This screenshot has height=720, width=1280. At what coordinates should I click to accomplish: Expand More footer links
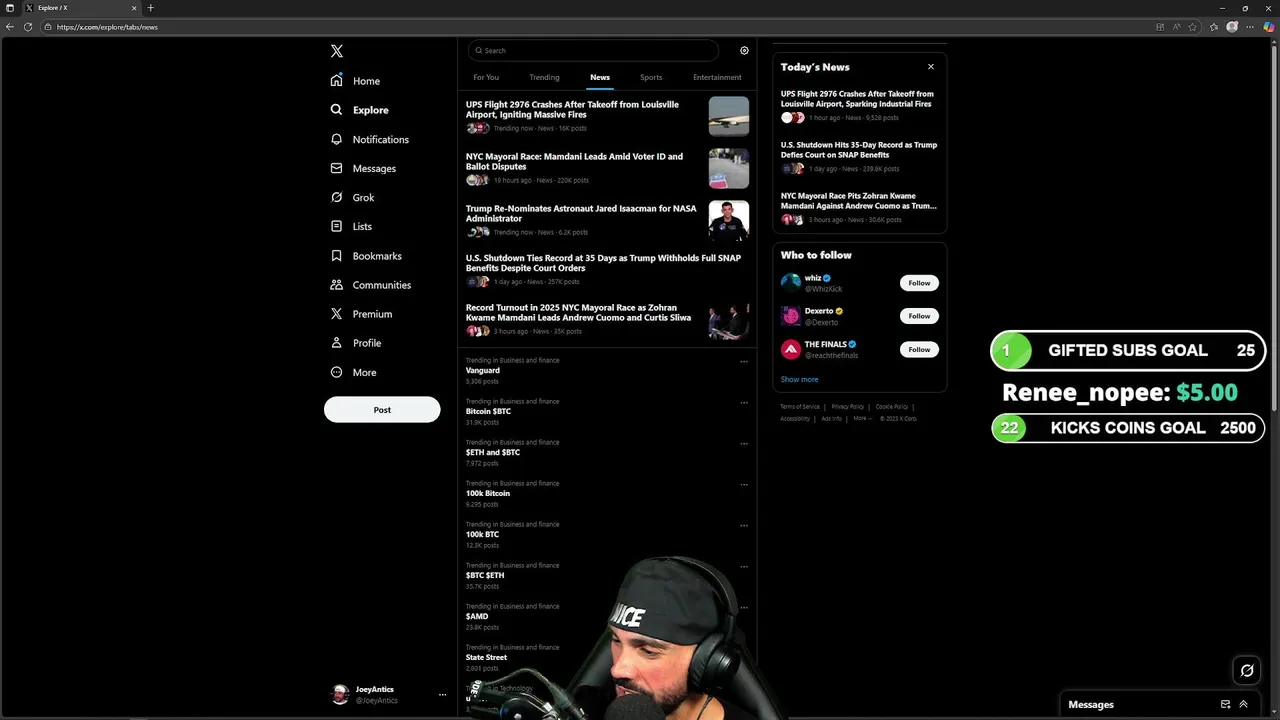point(861,418)
